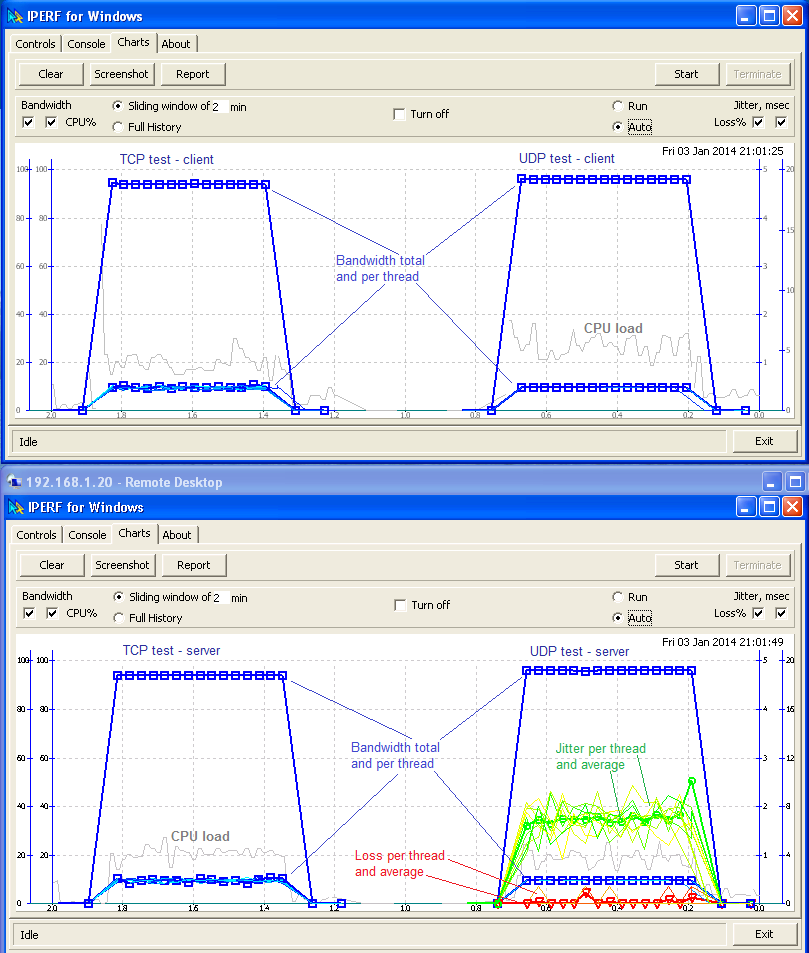The image size is (809, 953).
Task: Select the Auto radio button in the client window
Action: coord(618,127)
